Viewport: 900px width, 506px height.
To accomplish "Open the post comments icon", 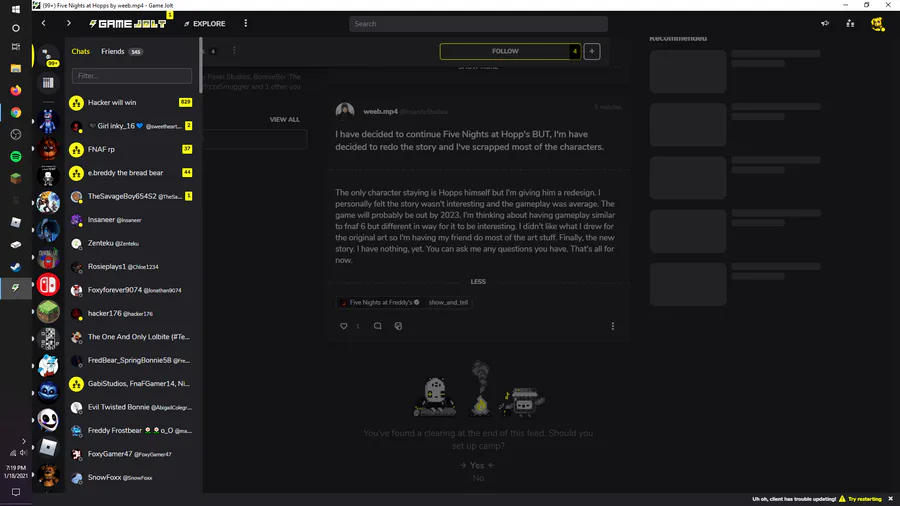I will click(x=377, y=326).
